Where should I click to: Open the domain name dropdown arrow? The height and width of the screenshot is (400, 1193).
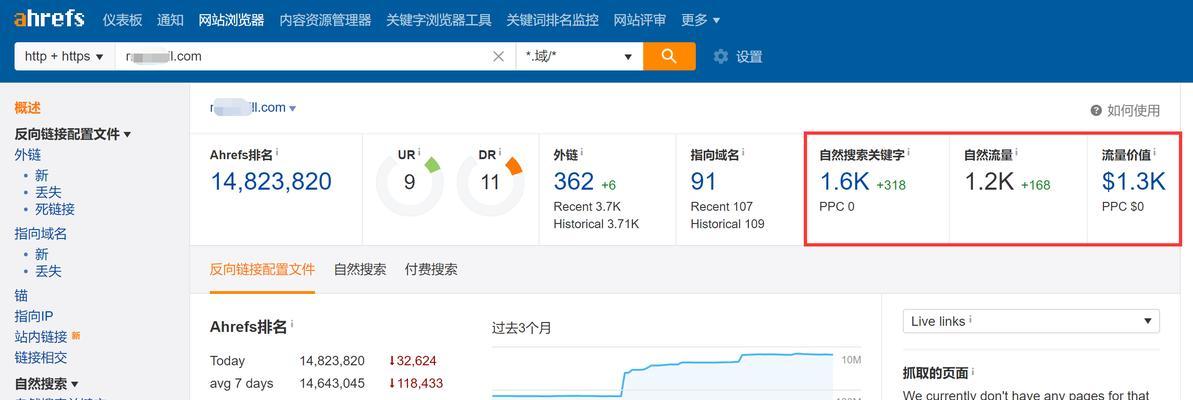pos(293,109)
